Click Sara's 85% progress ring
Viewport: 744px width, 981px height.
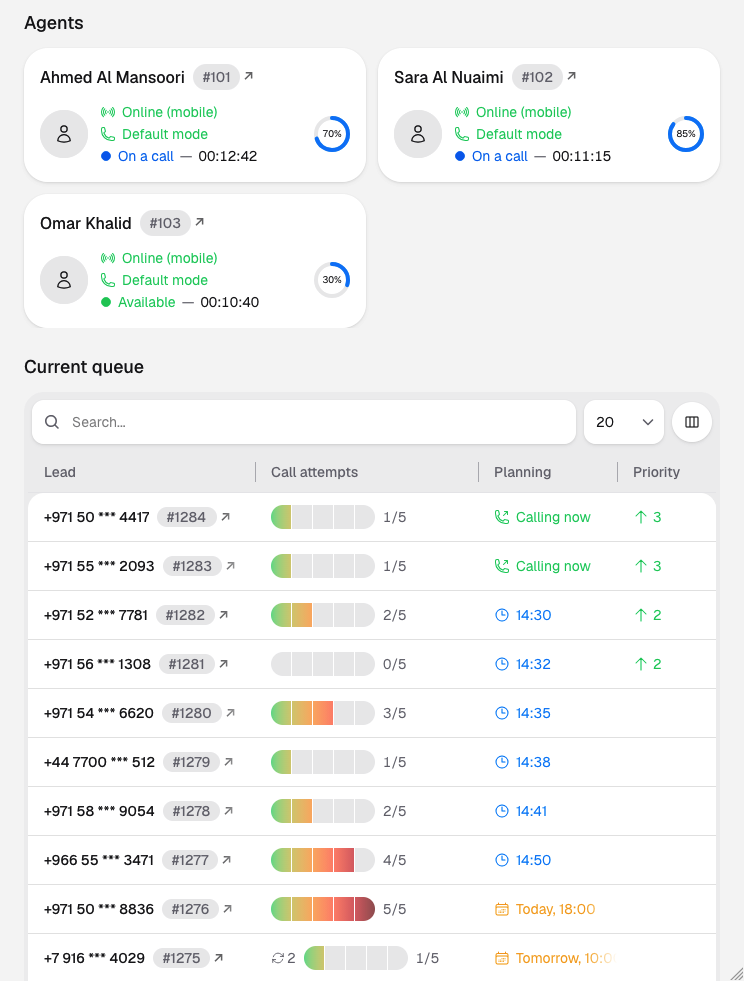(686, 134)
